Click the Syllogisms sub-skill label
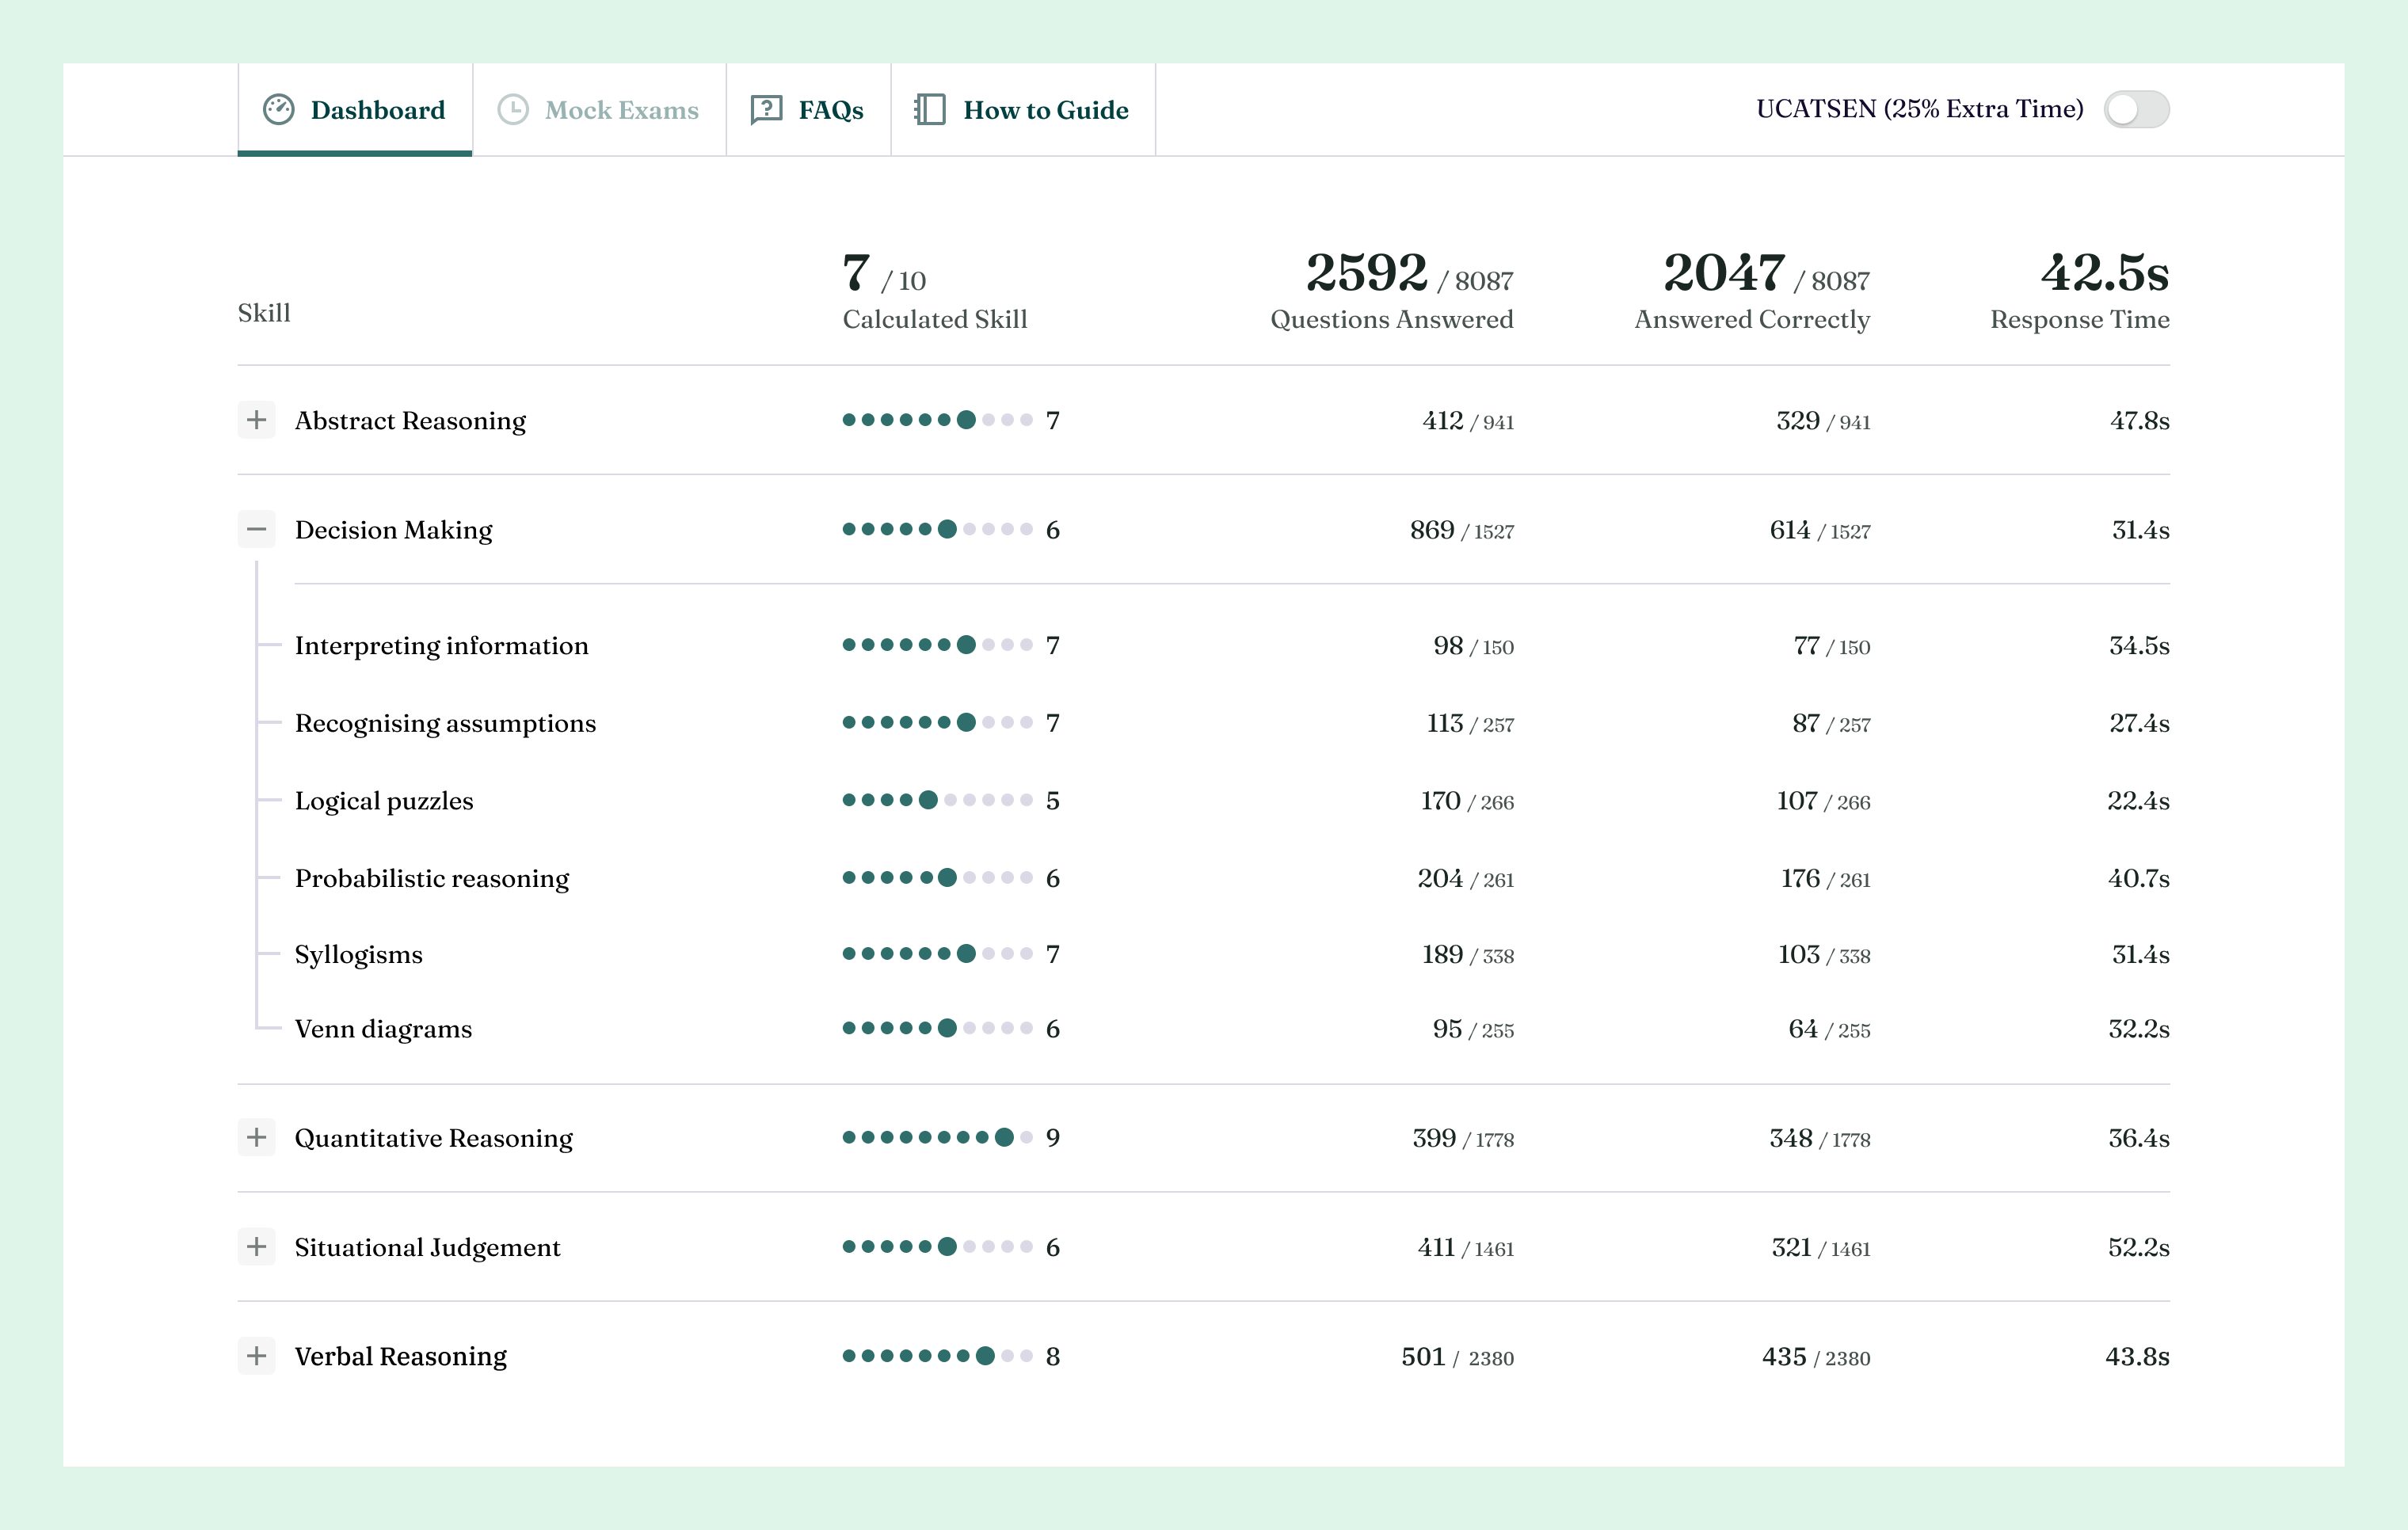Viewport: 2408px width, 1530px height. [358, 955]
